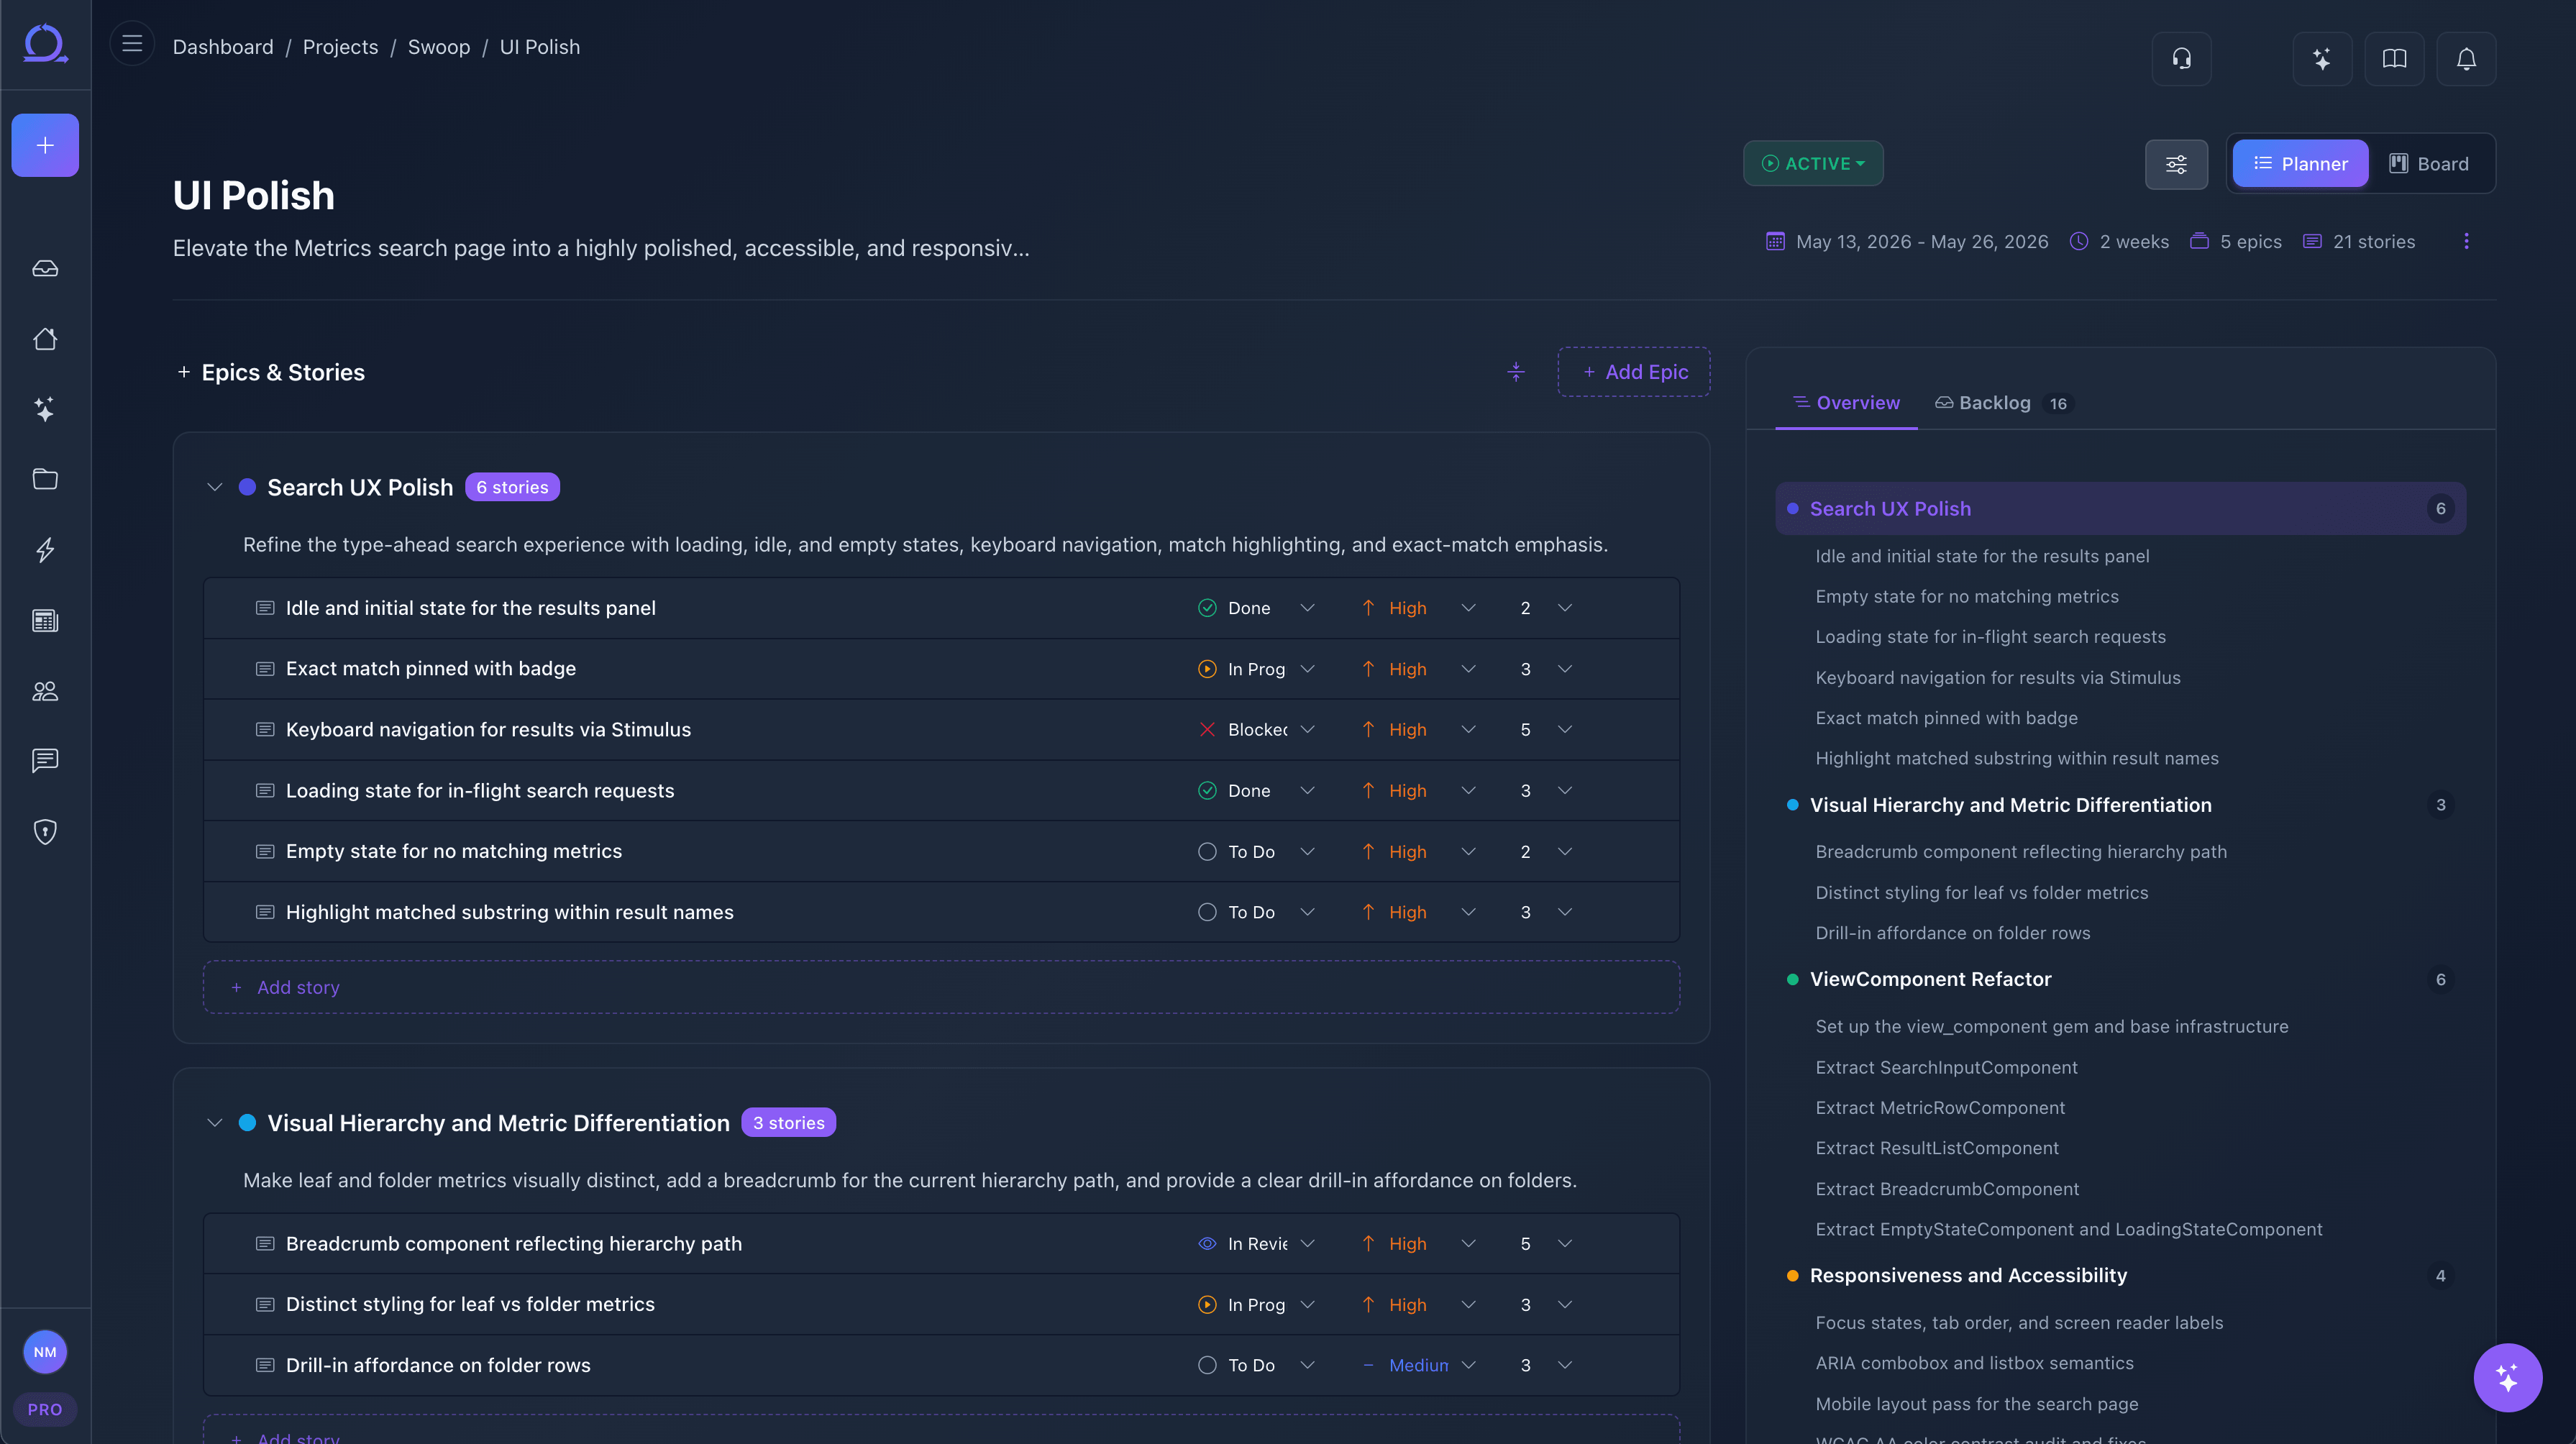
Task: Open the ACTIVE sprint status dropdown
Action: (1813, 164)
